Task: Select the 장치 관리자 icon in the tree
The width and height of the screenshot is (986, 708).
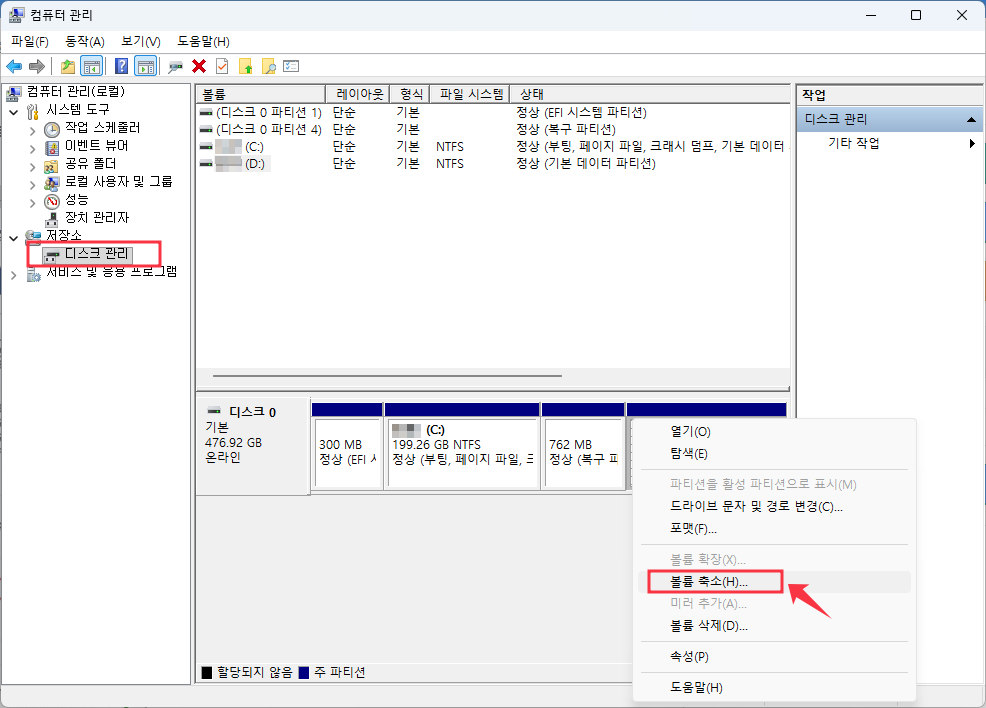Action: (53, 217)
